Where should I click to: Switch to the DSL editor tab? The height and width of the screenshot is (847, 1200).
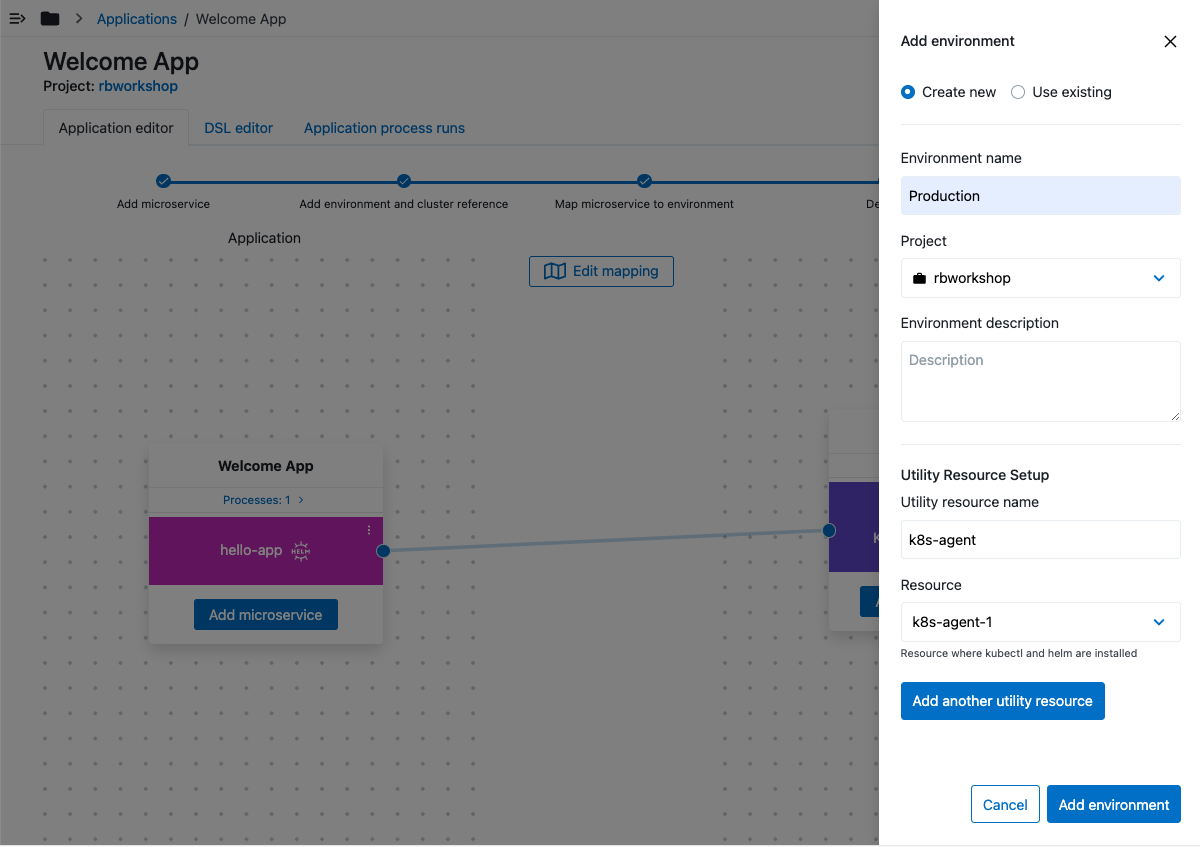coord(238,128)
